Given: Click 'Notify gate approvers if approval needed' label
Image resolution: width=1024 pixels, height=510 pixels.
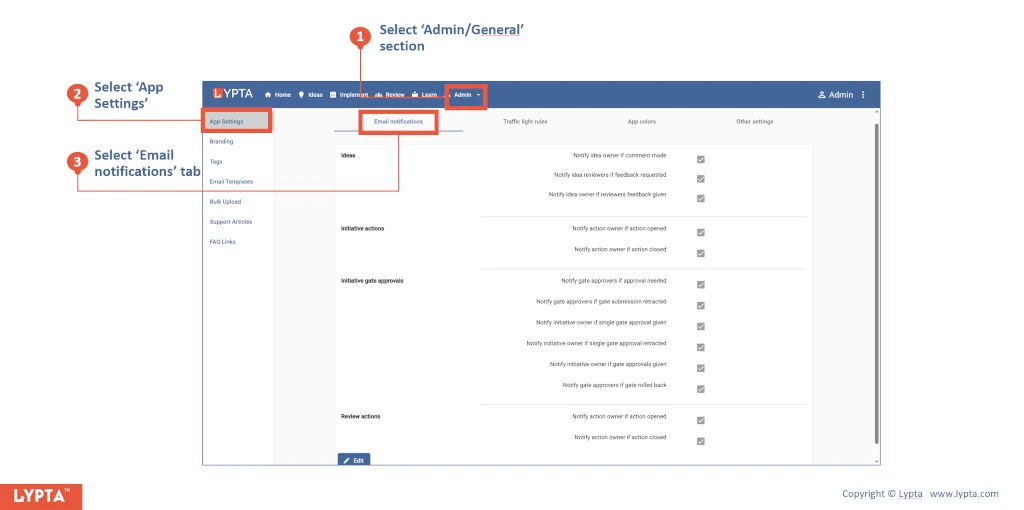Looking at the screenshot, I should tap(613, 281).
